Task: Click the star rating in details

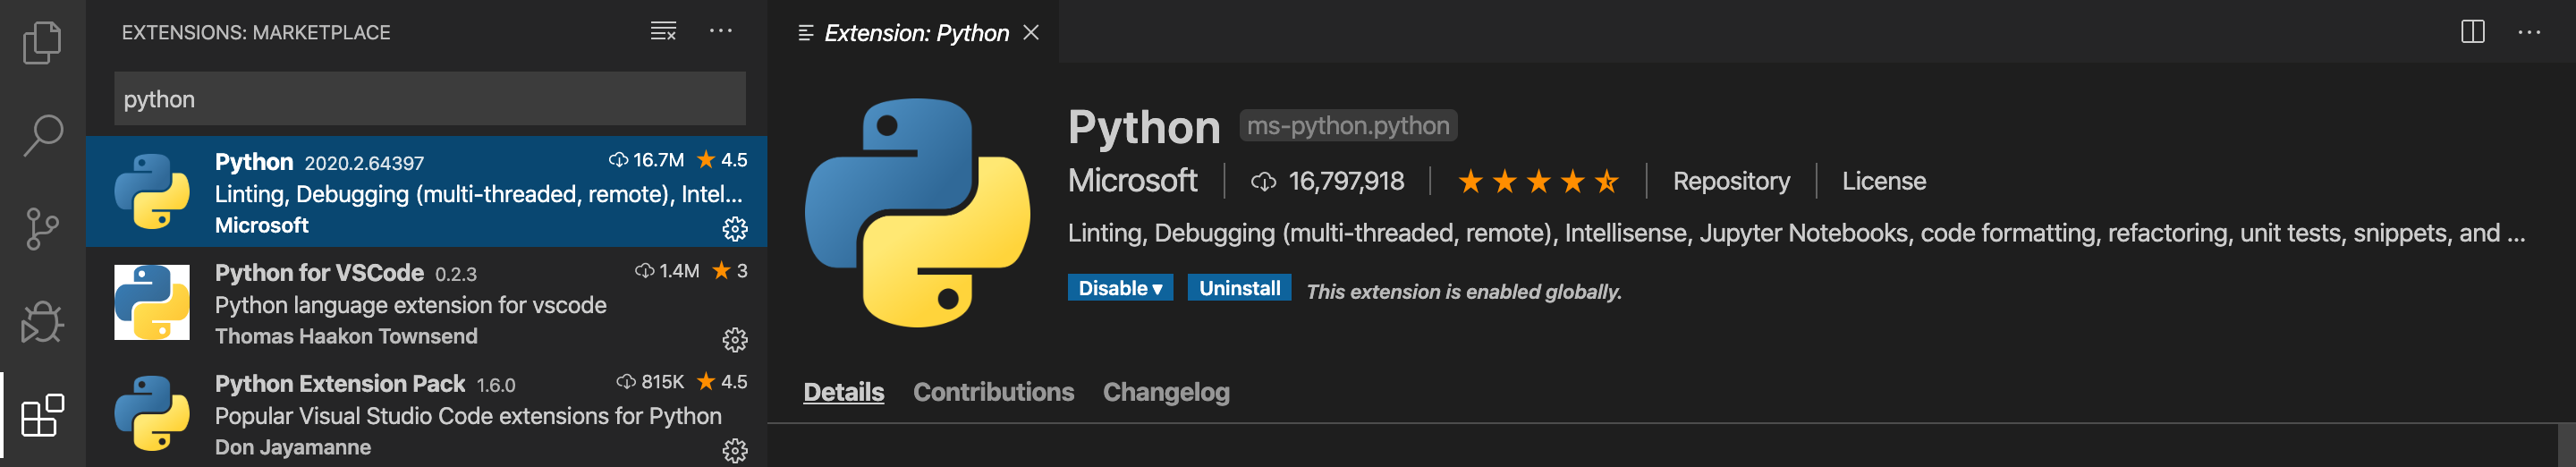Action: 1538,182
